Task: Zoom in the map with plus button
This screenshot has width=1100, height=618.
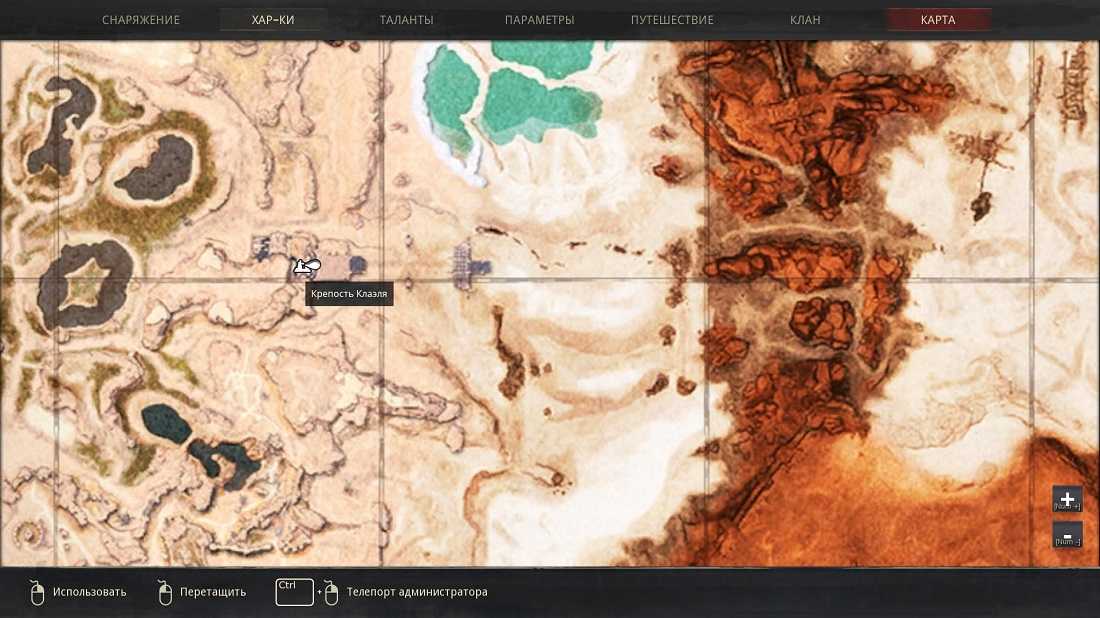Action: click(1067, 499)
